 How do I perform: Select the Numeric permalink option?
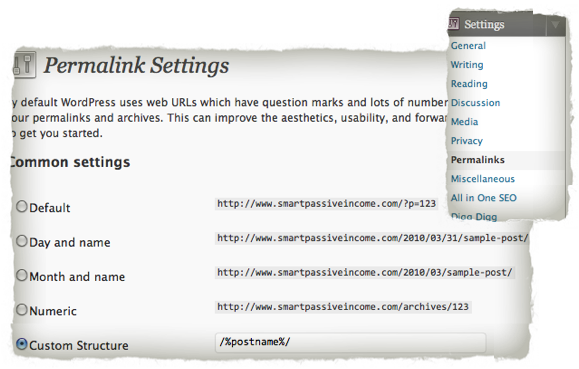pos(22,310)
